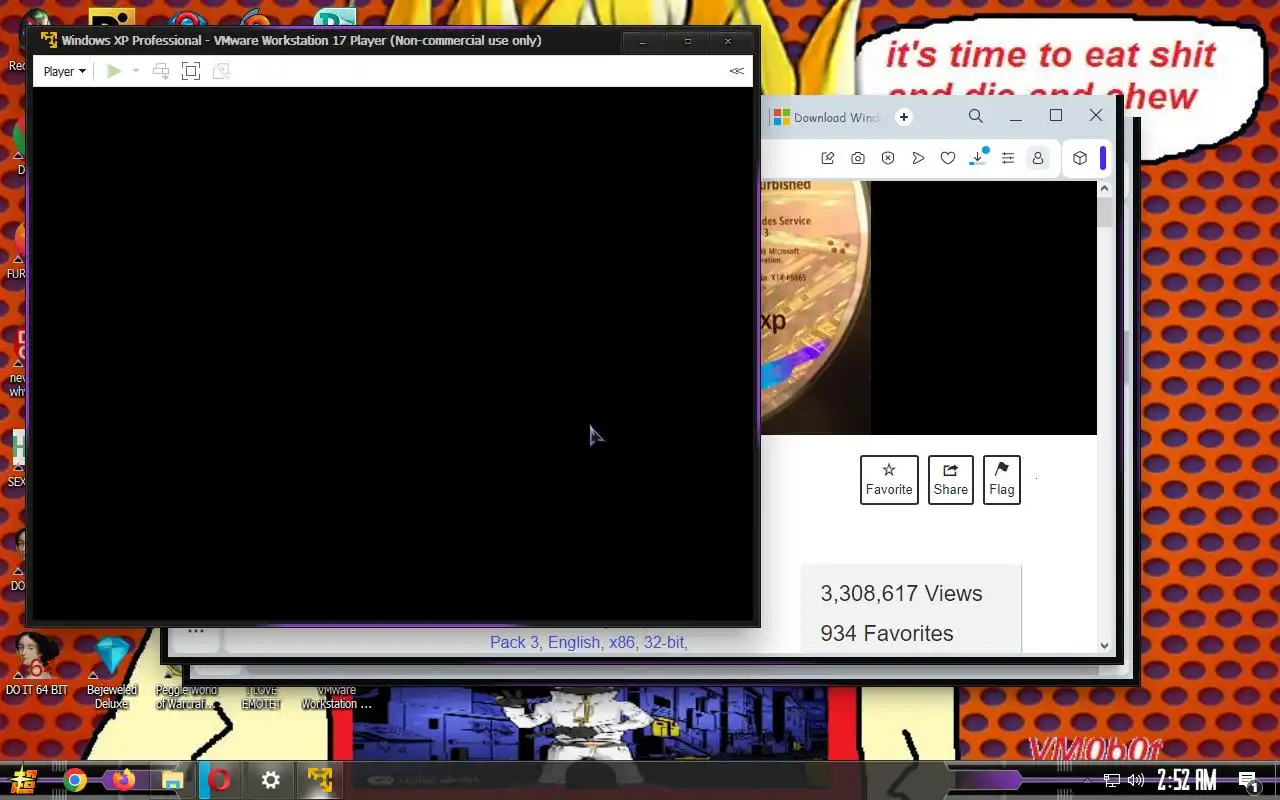The image size is (1280, 800).
Task: Collapse the VMware toolbar with double chevron
Action: click(737, 71)
